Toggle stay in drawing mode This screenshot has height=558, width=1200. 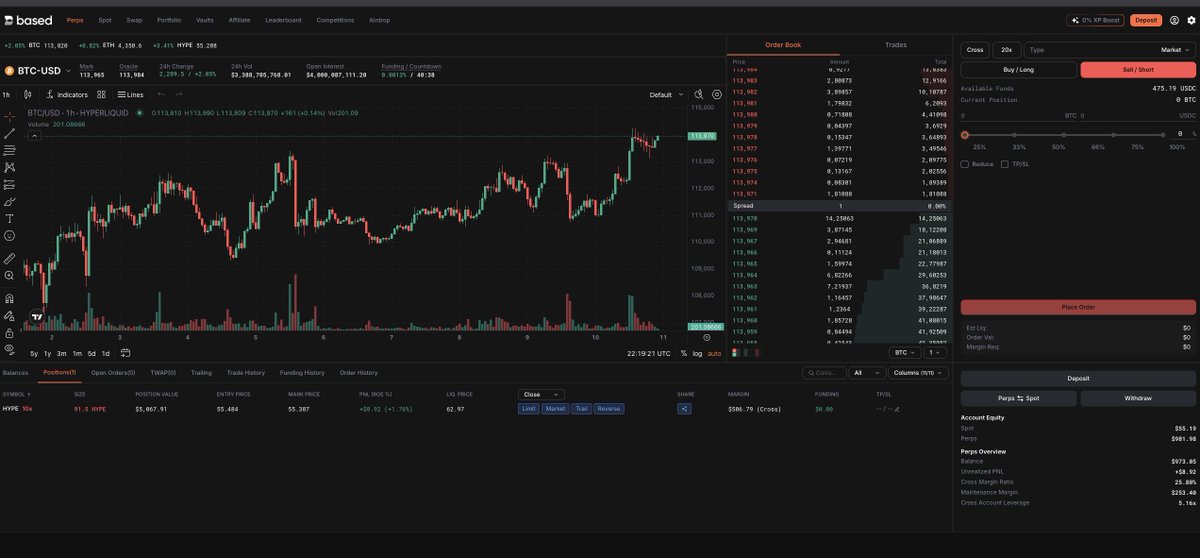(x=9, y=315)
